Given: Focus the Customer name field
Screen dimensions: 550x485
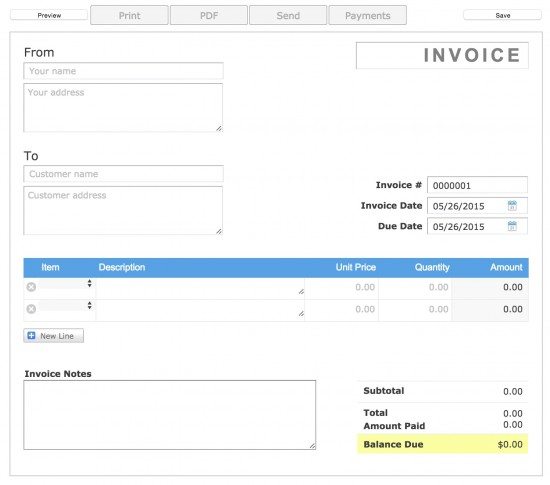Looking at the screenshot, I should coord(123,174).
